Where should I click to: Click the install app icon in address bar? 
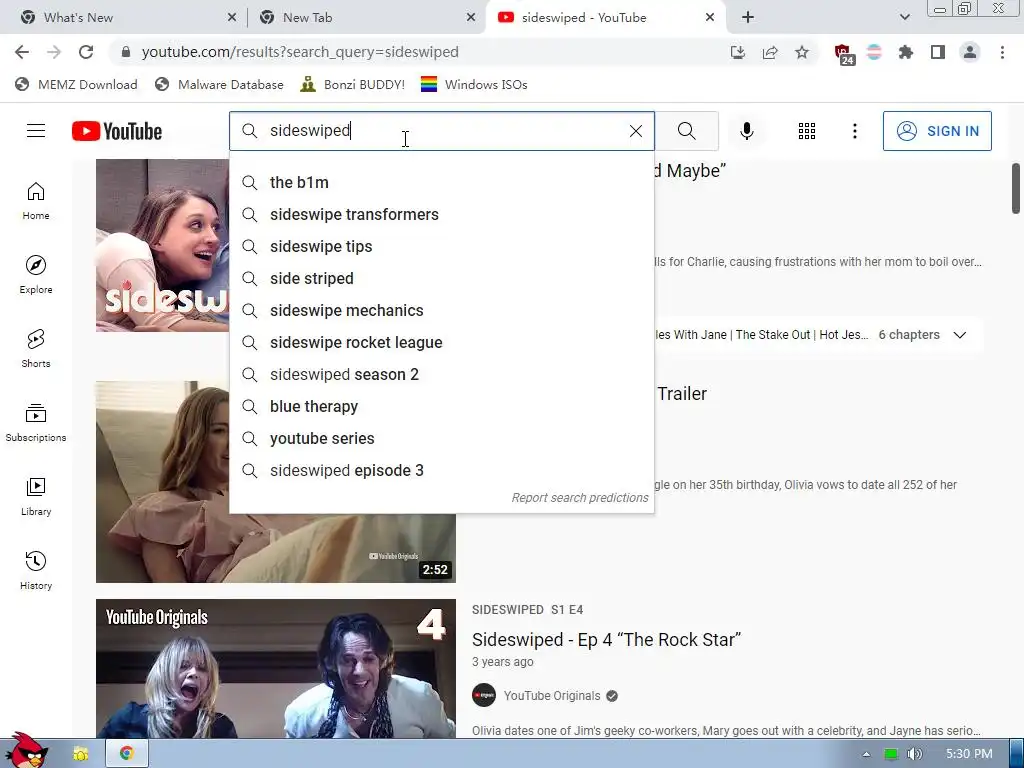pyautogui.click(x=738, y=52)
